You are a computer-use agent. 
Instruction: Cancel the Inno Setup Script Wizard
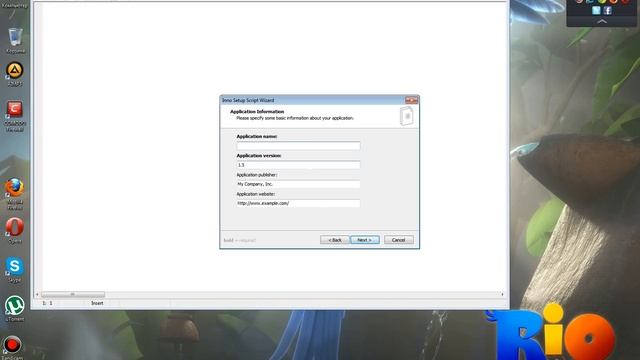[399, 240]
